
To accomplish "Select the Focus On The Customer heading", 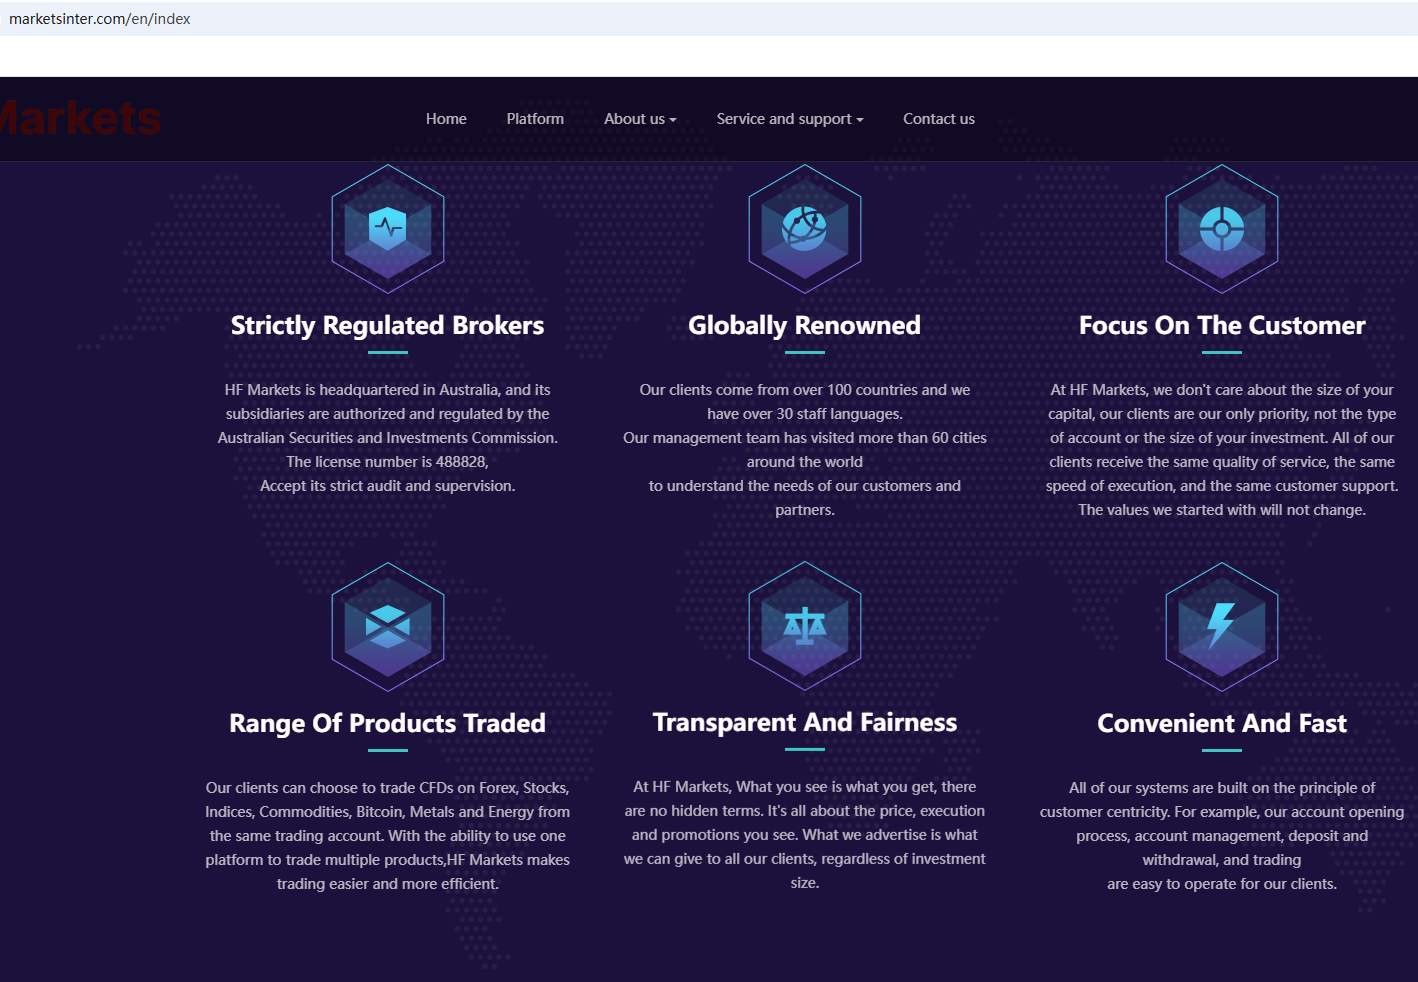I will coord(1222,326).
